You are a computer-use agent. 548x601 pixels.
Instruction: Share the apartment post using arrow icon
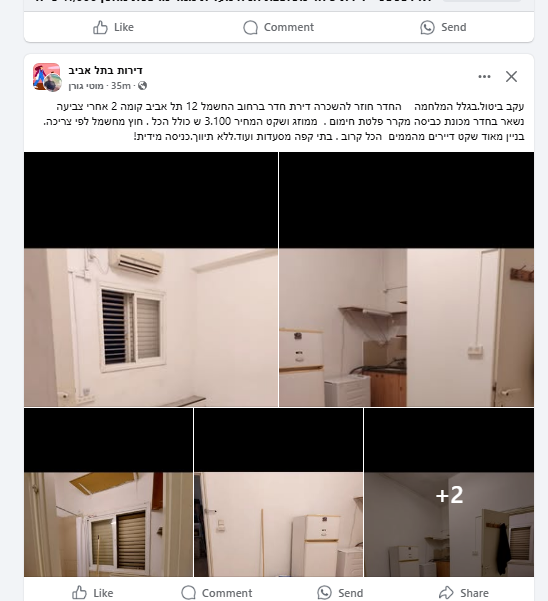click(446, 593)
